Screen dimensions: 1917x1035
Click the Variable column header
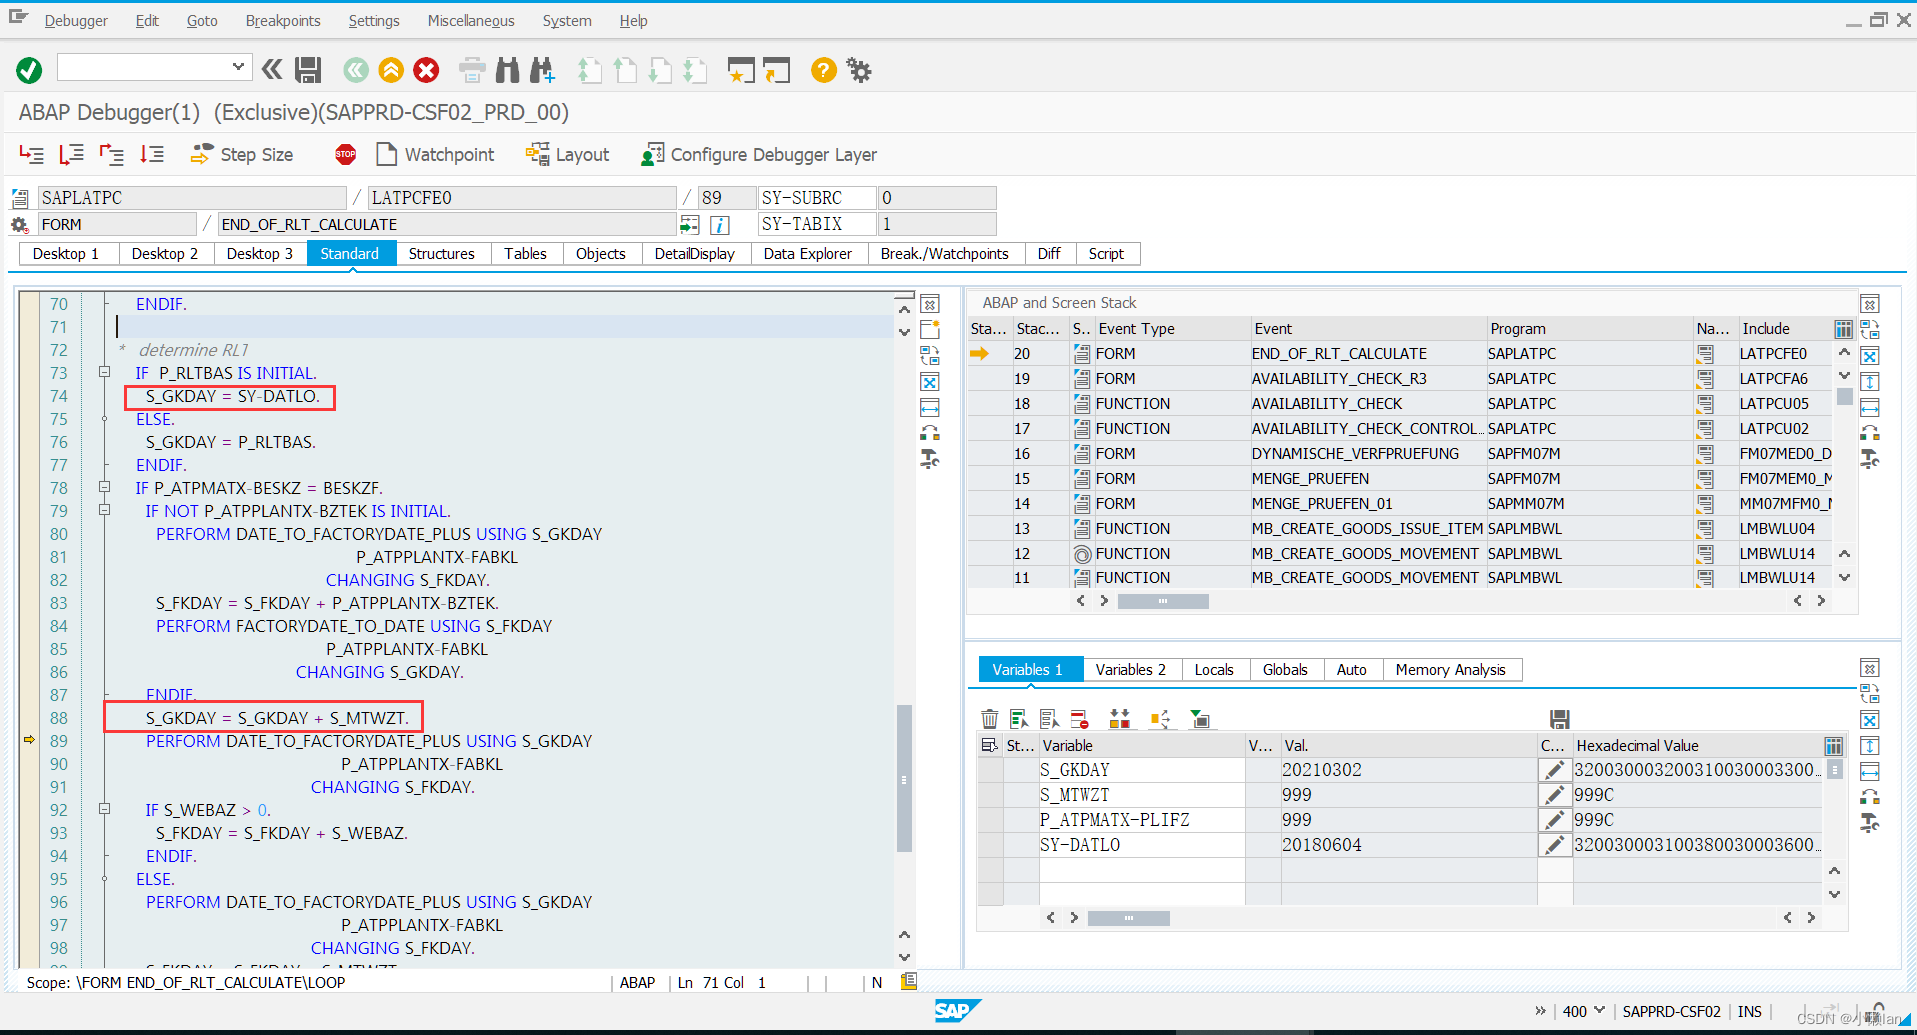coord(1142,746)
